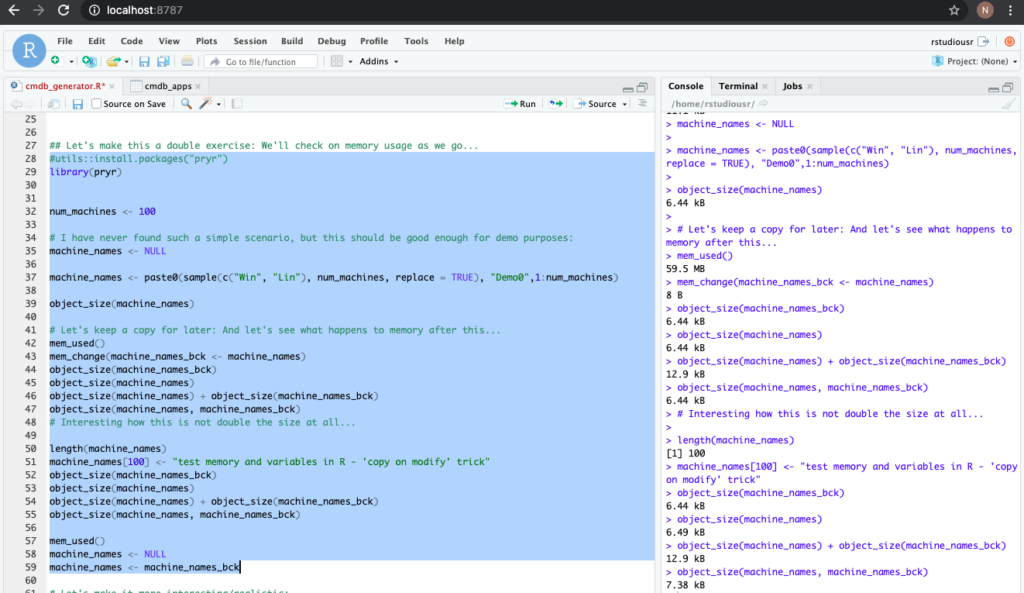This screenshot has width=1024, height=593.
Task: Click the Go to file/function field
Action: coord(261,61)
